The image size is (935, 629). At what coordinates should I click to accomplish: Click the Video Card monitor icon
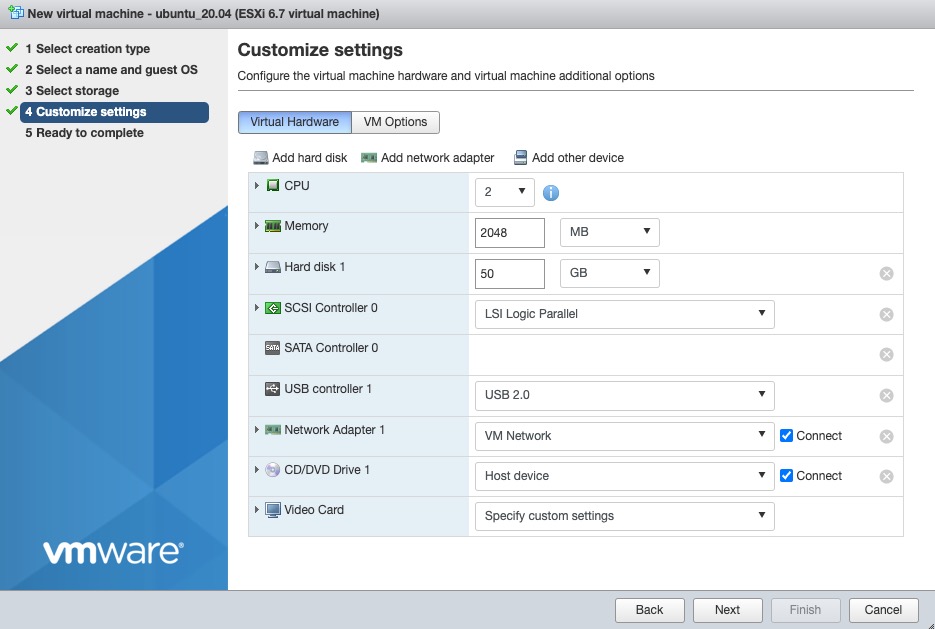point(273,510)
